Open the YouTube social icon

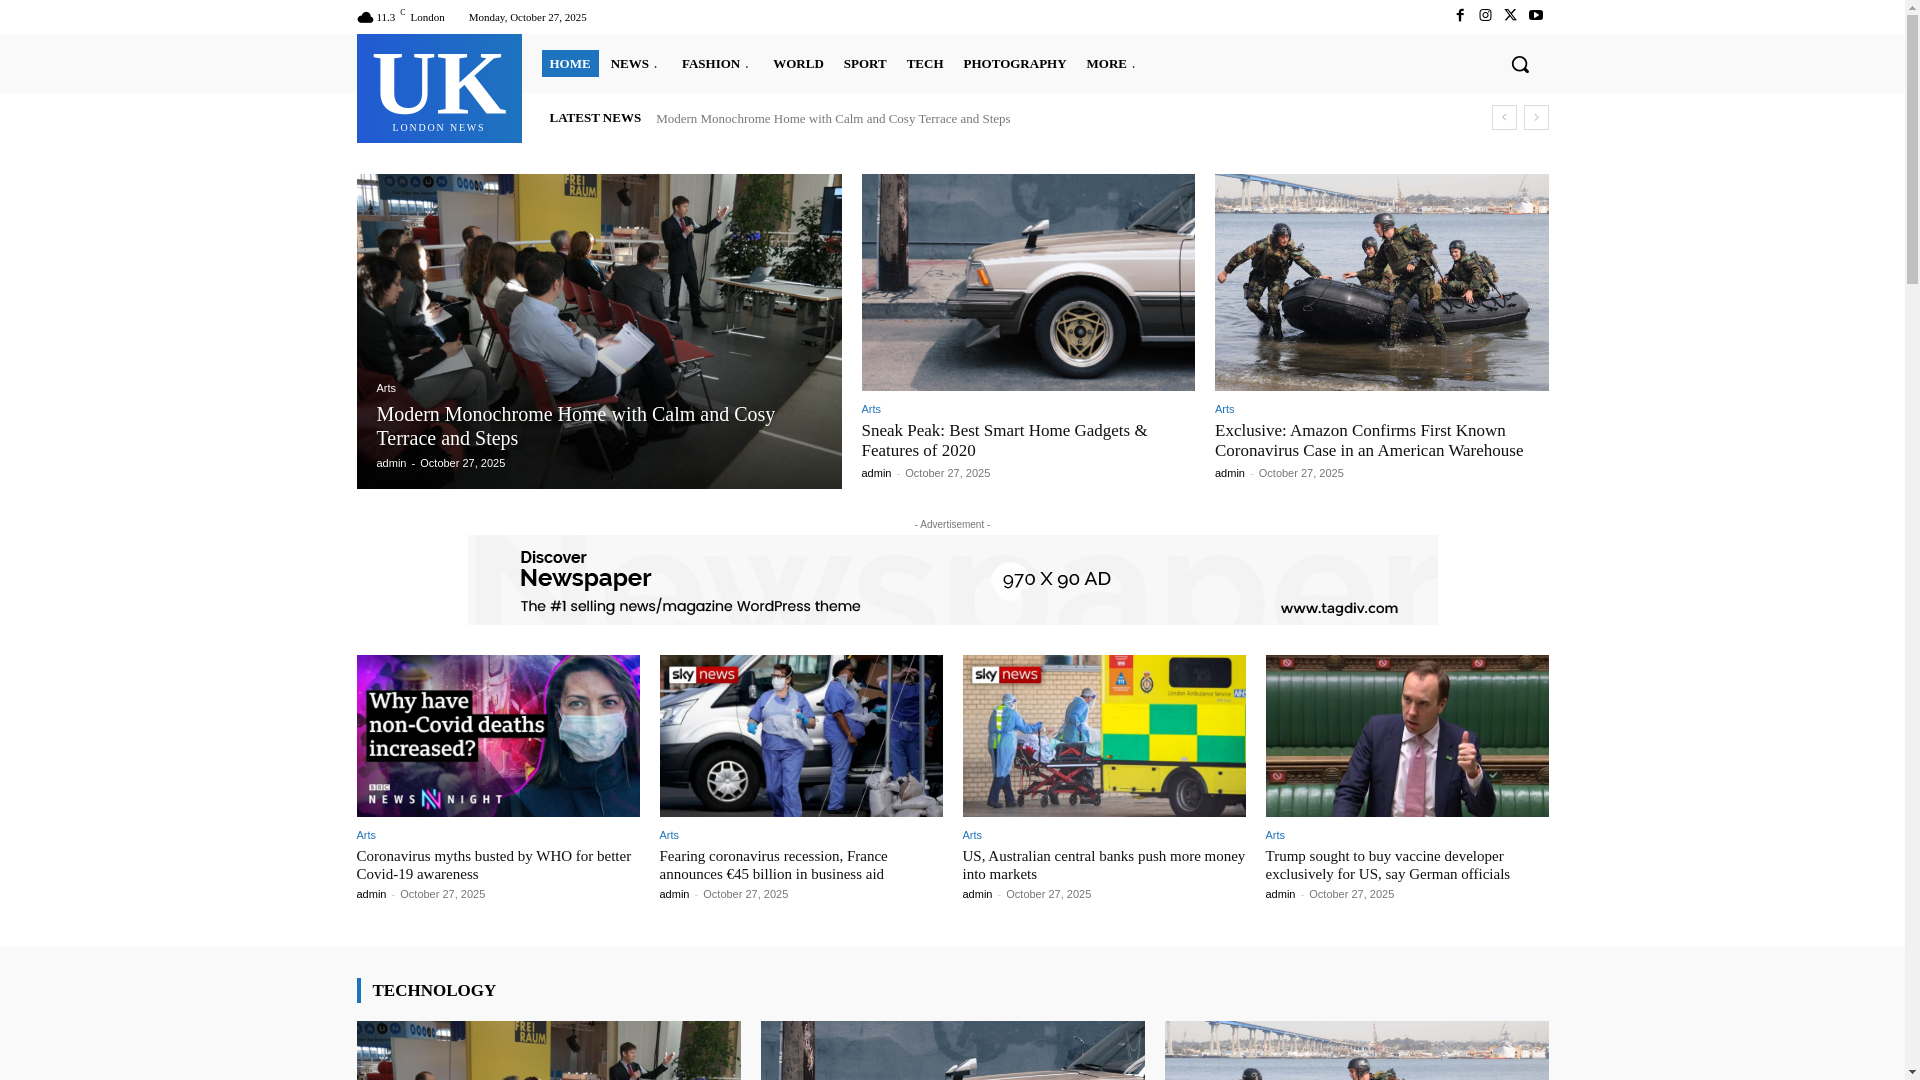[1535, 16]
